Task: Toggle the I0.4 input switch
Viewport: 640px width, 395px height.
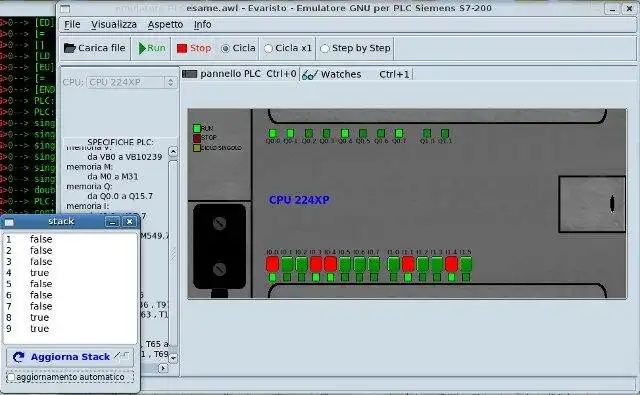Action: [x=330, y=264]
